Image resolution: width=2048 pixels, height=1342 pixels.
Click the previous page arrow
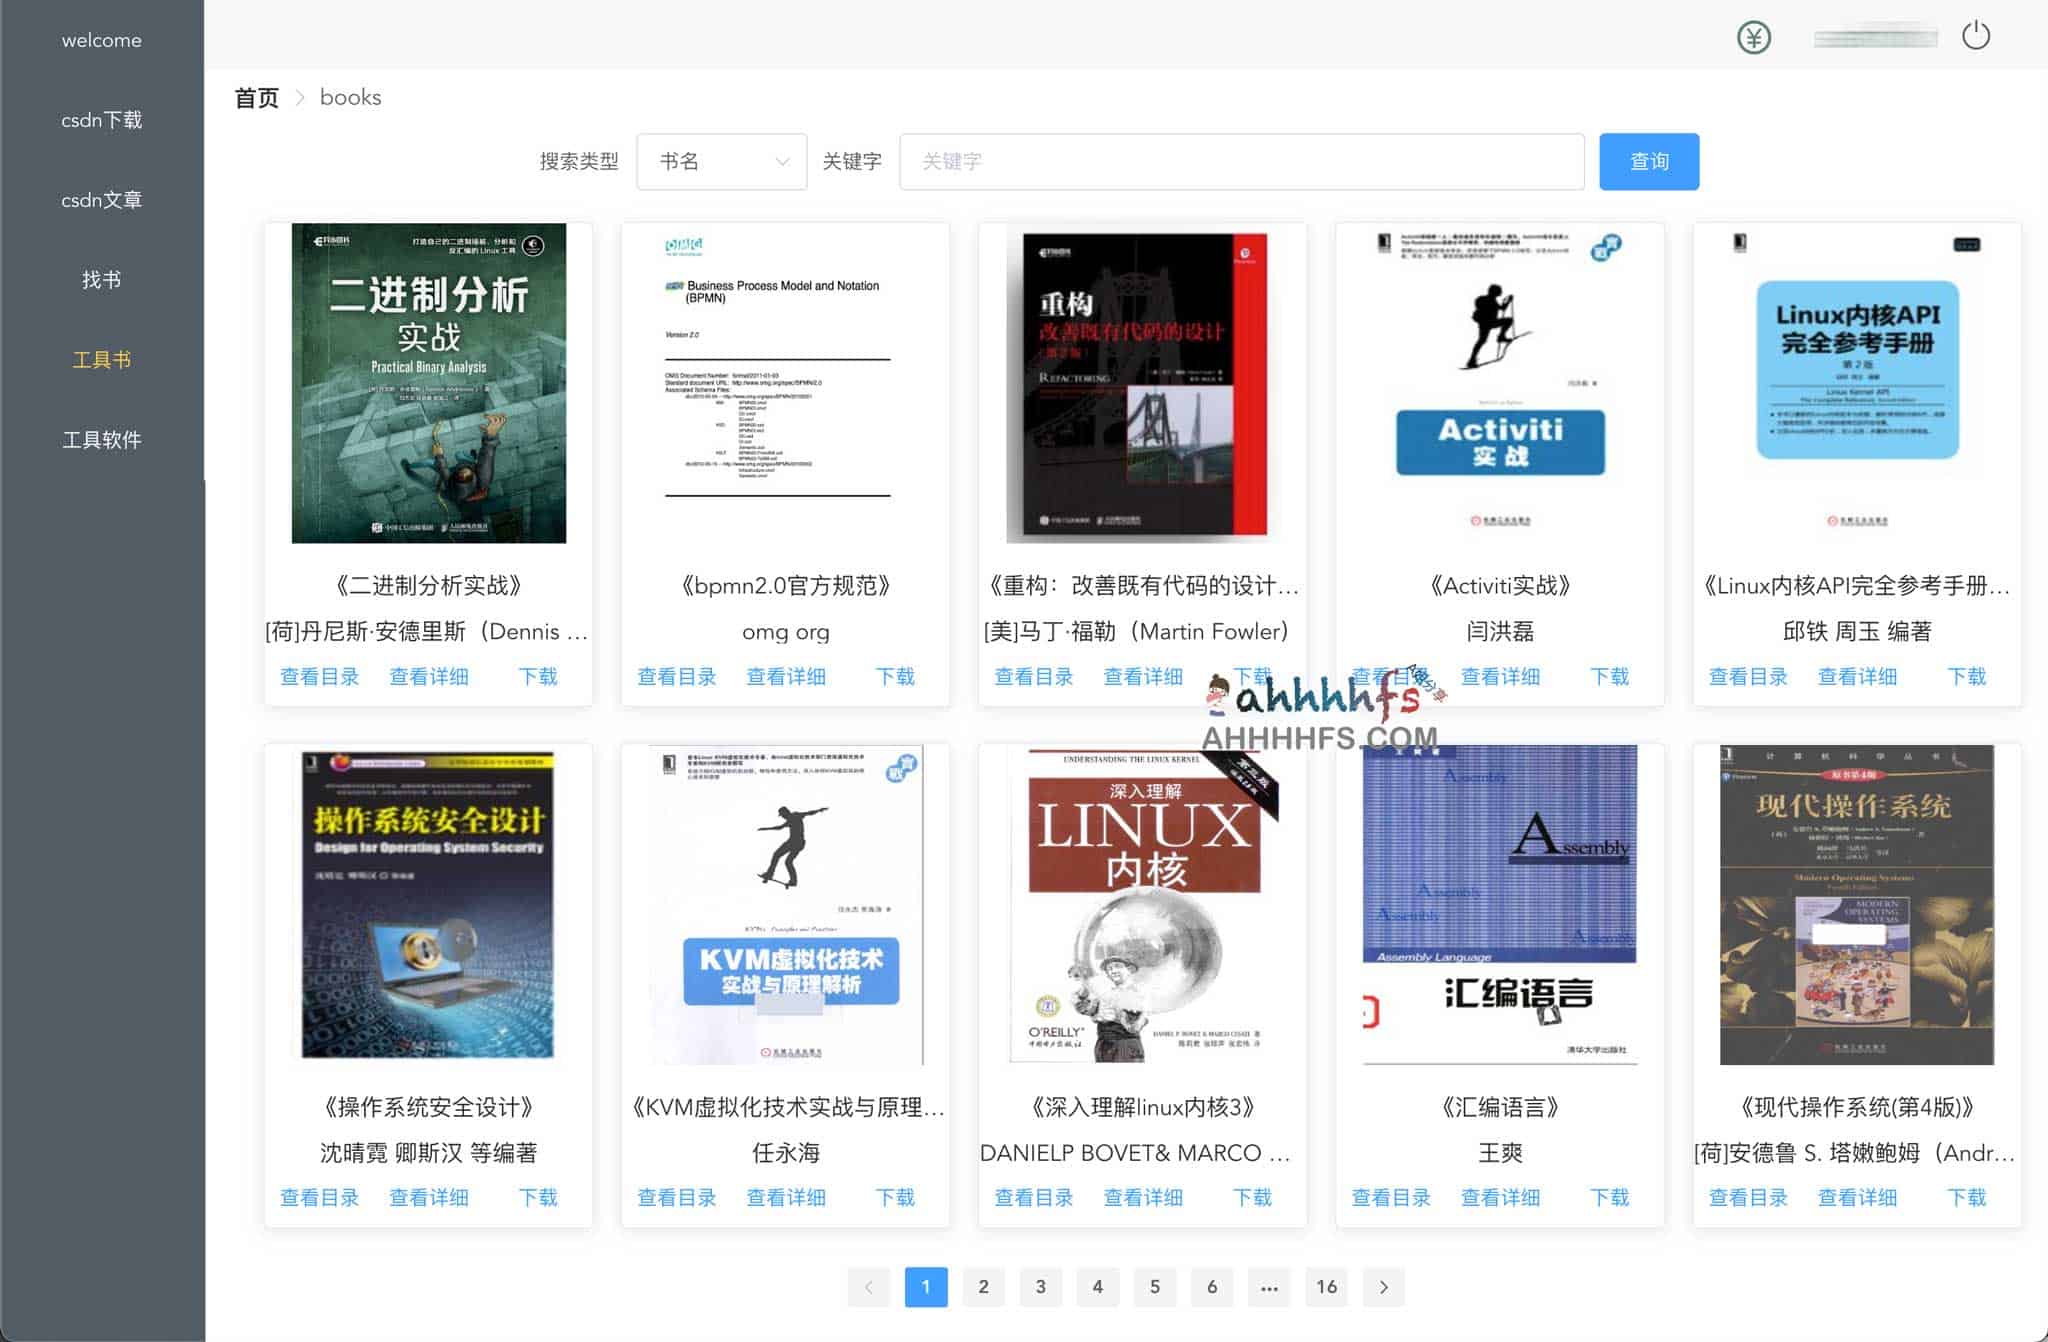point(869,1287)
